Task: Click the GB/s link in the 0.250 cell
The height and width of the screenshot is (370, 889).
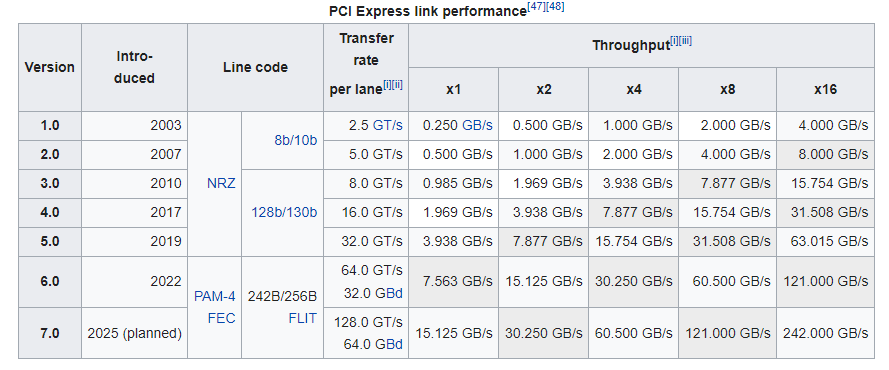Action: click(x=477, y=125)
